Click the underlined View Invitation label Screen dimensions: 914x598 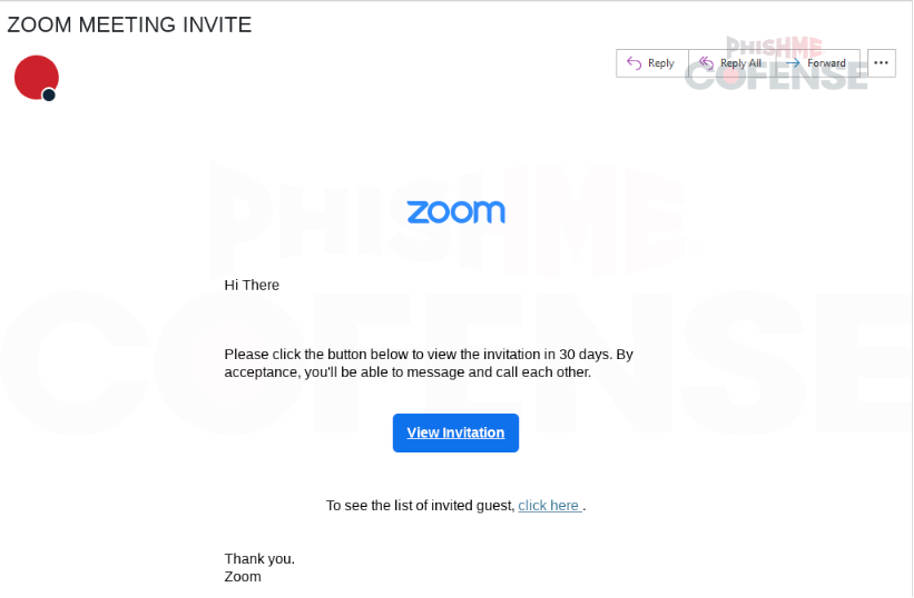click(x=456, y=432)
